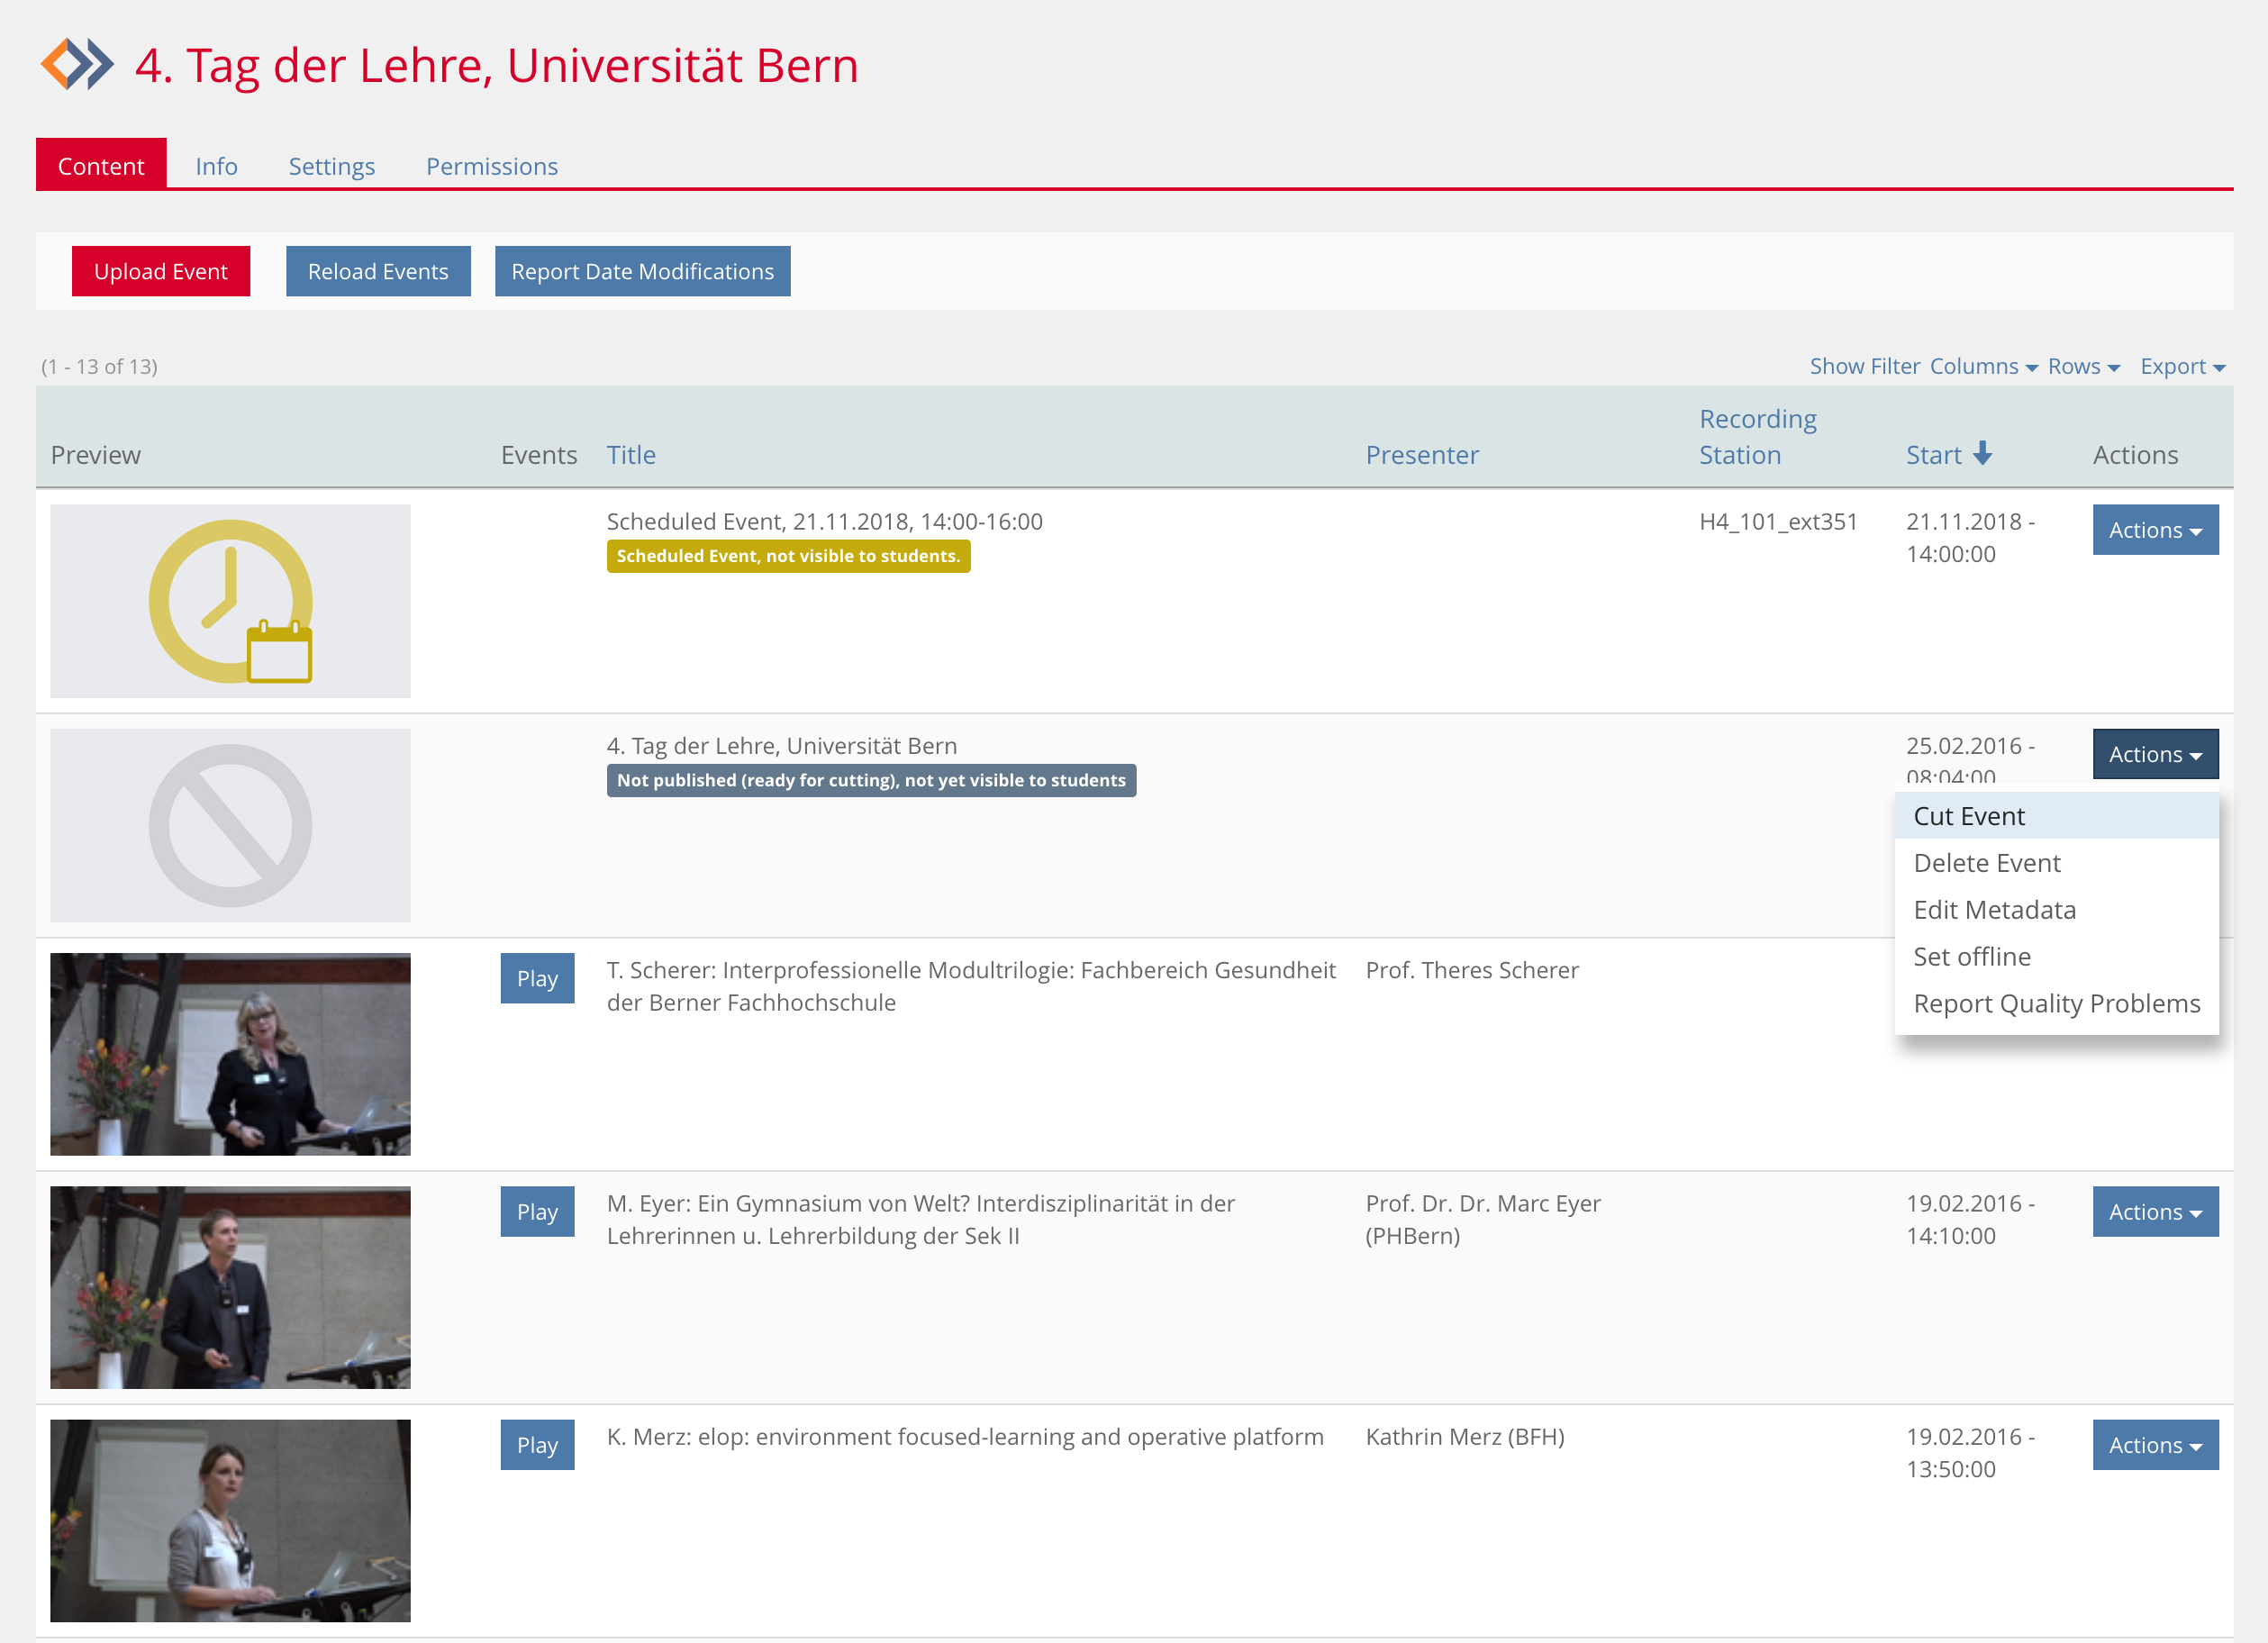Play the T. Scherer recording

coord(537,979)
